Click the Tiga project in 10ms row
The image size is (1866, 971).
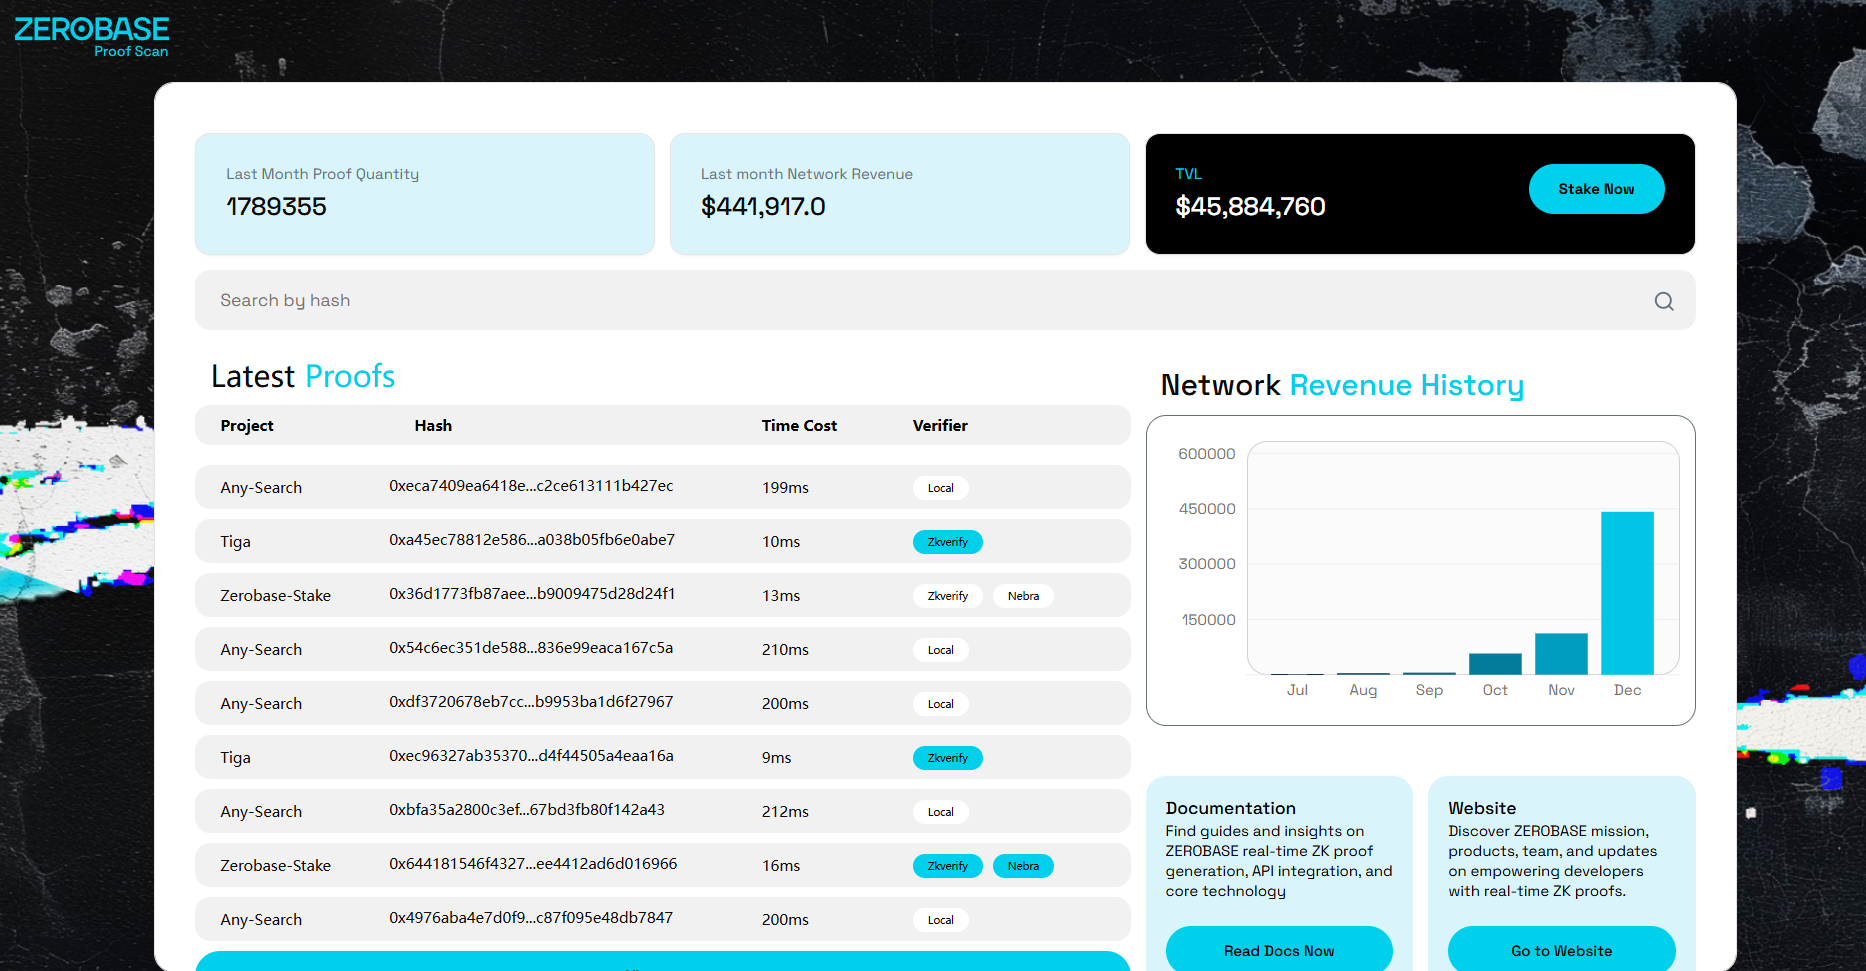click(x=236, y=542)
